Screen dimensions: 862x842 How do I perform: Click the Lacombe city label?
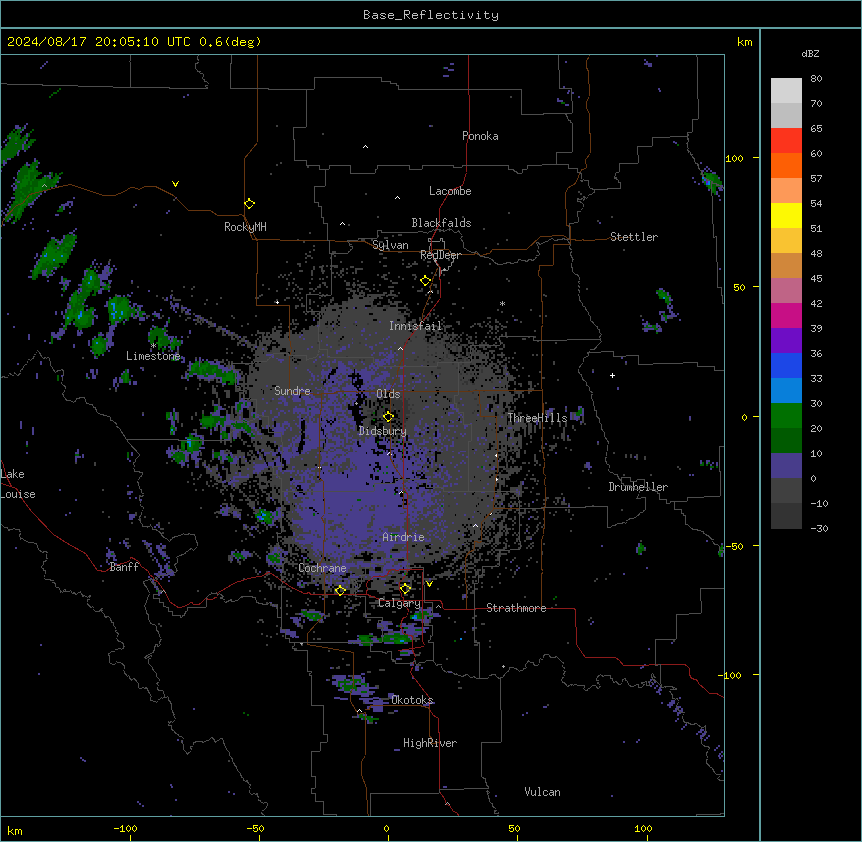click(x=450, y=191)
